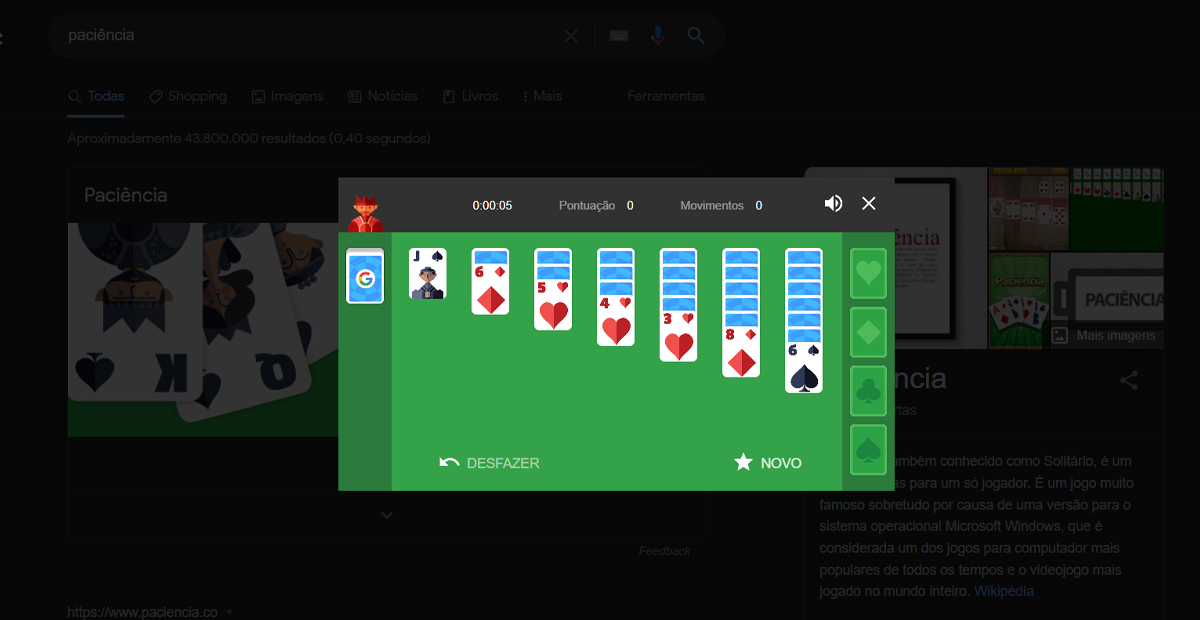
Task: Mute the solitaire game sound
Action: [x=833, y=204]
